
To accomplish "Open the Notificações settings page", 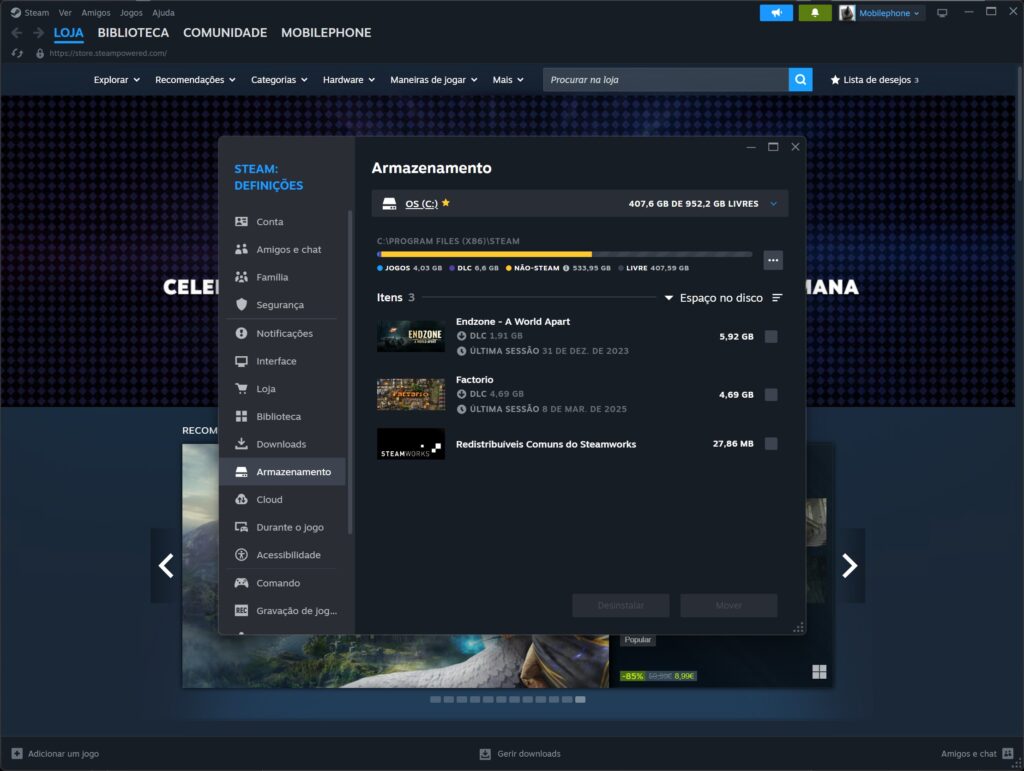I will coord(284,332).
